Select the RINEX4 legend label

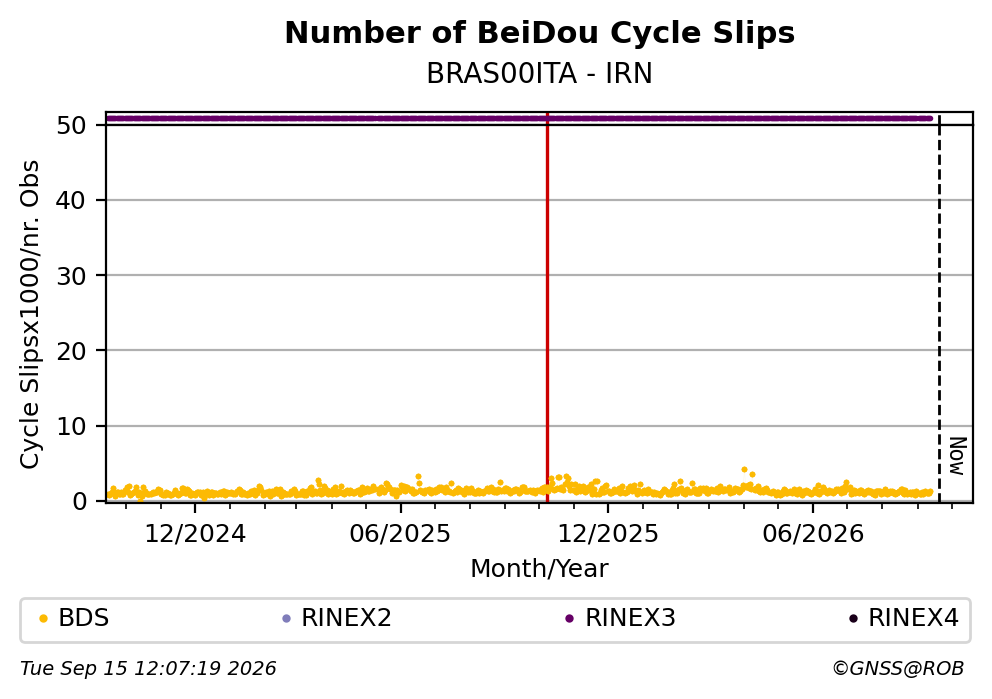914,618
